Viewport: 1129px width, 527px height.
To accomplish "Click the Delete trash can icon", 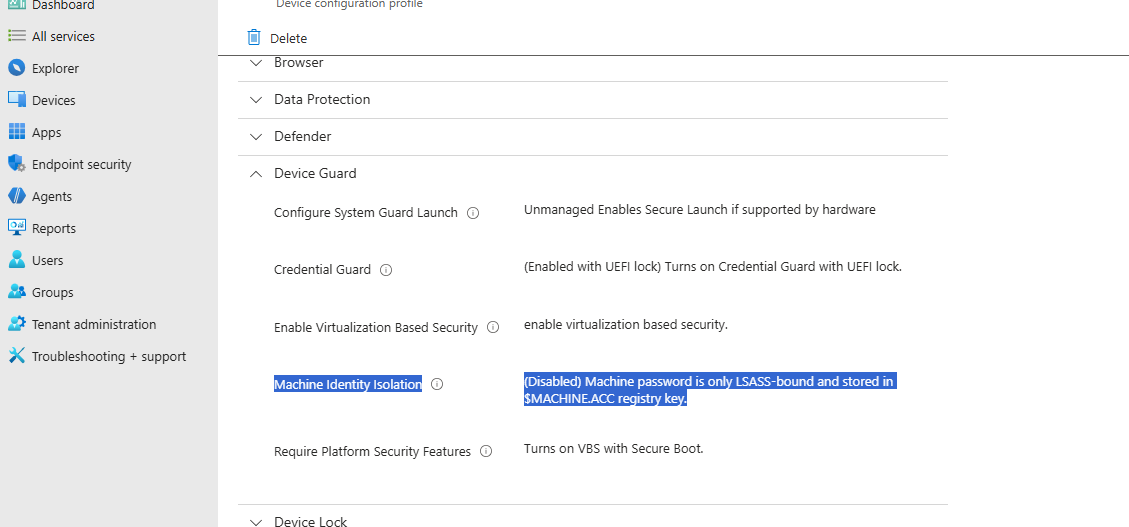I will (x=253, y=37).
